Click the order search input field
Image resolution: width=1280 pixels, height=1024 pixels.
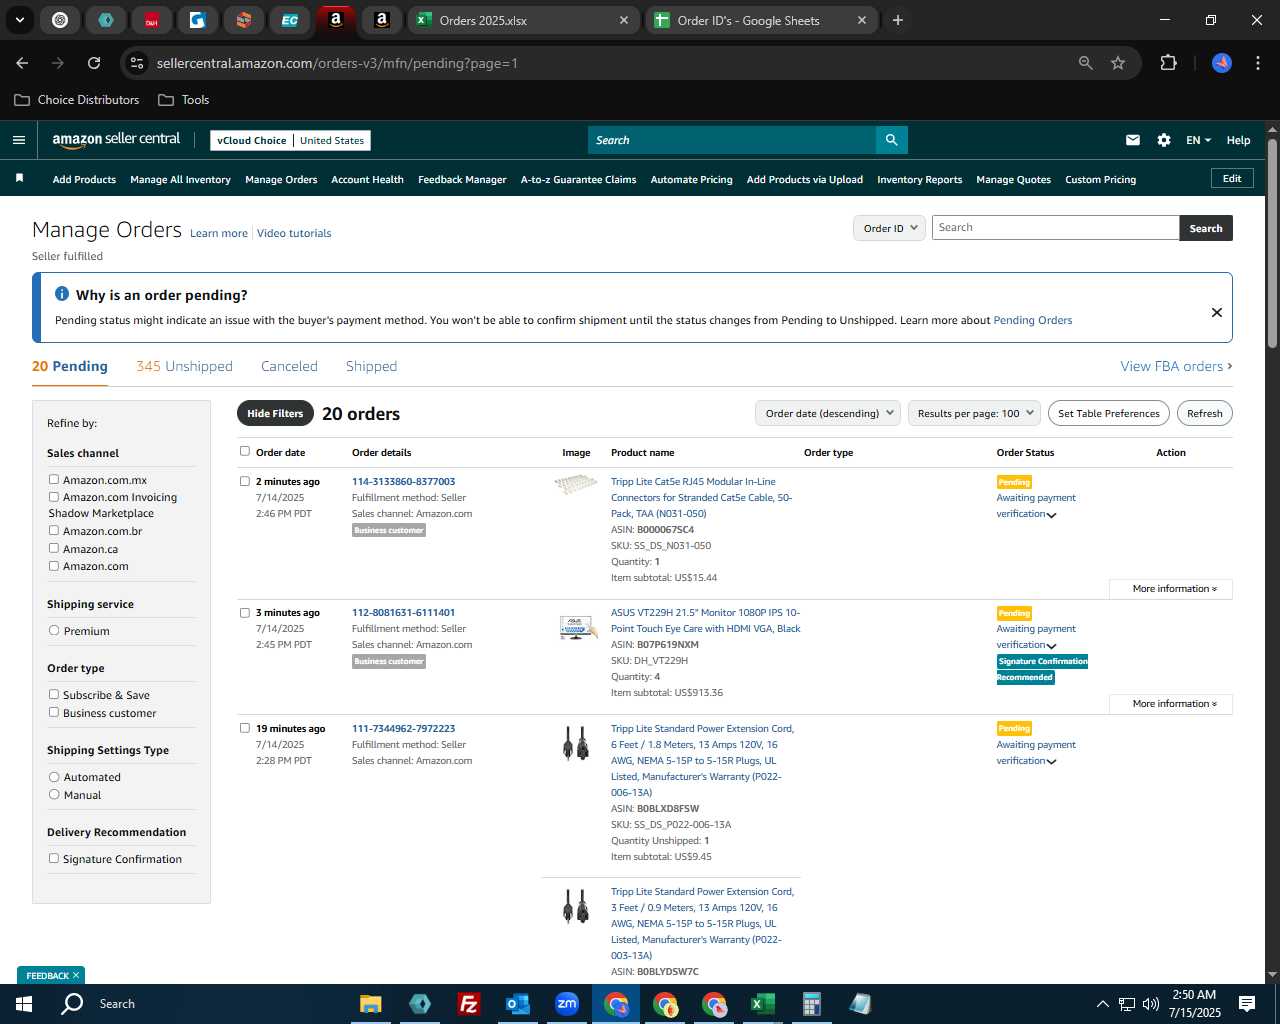[x=1055, y=228]
